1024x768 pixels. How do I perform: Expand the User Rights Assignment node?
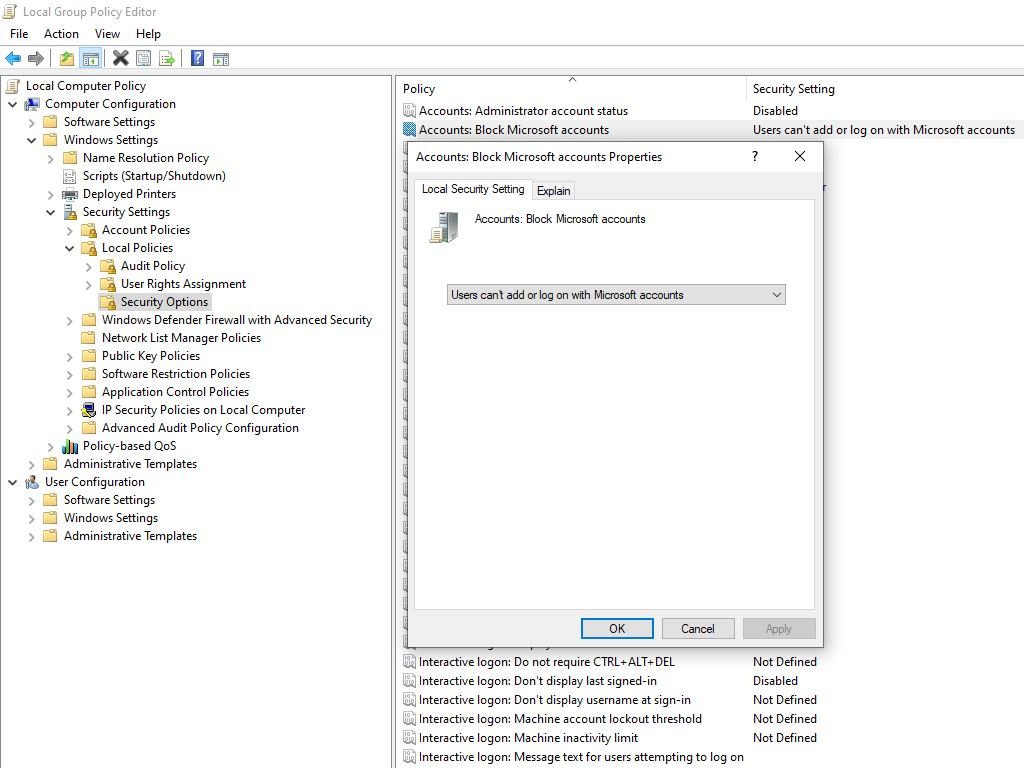click(88, 284)
